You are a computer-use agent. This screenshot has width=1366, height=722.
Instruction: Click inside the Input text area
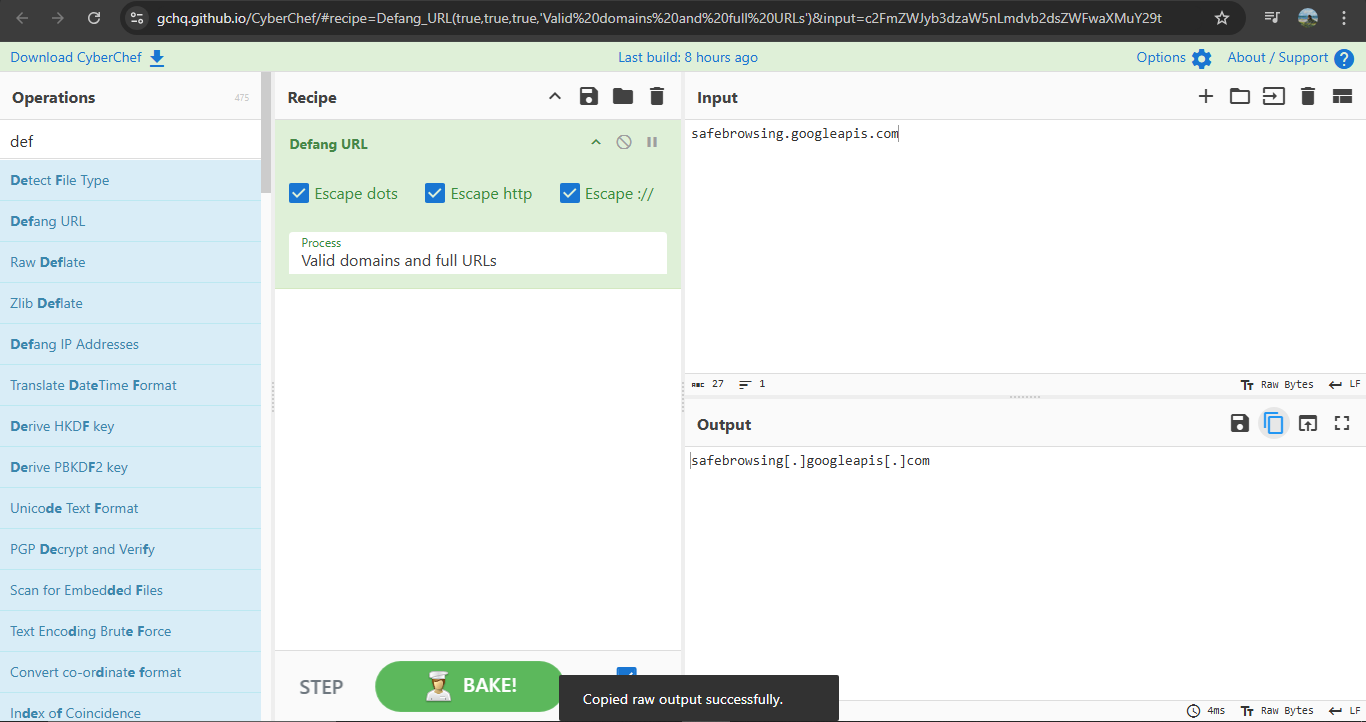click(1024, 246)
